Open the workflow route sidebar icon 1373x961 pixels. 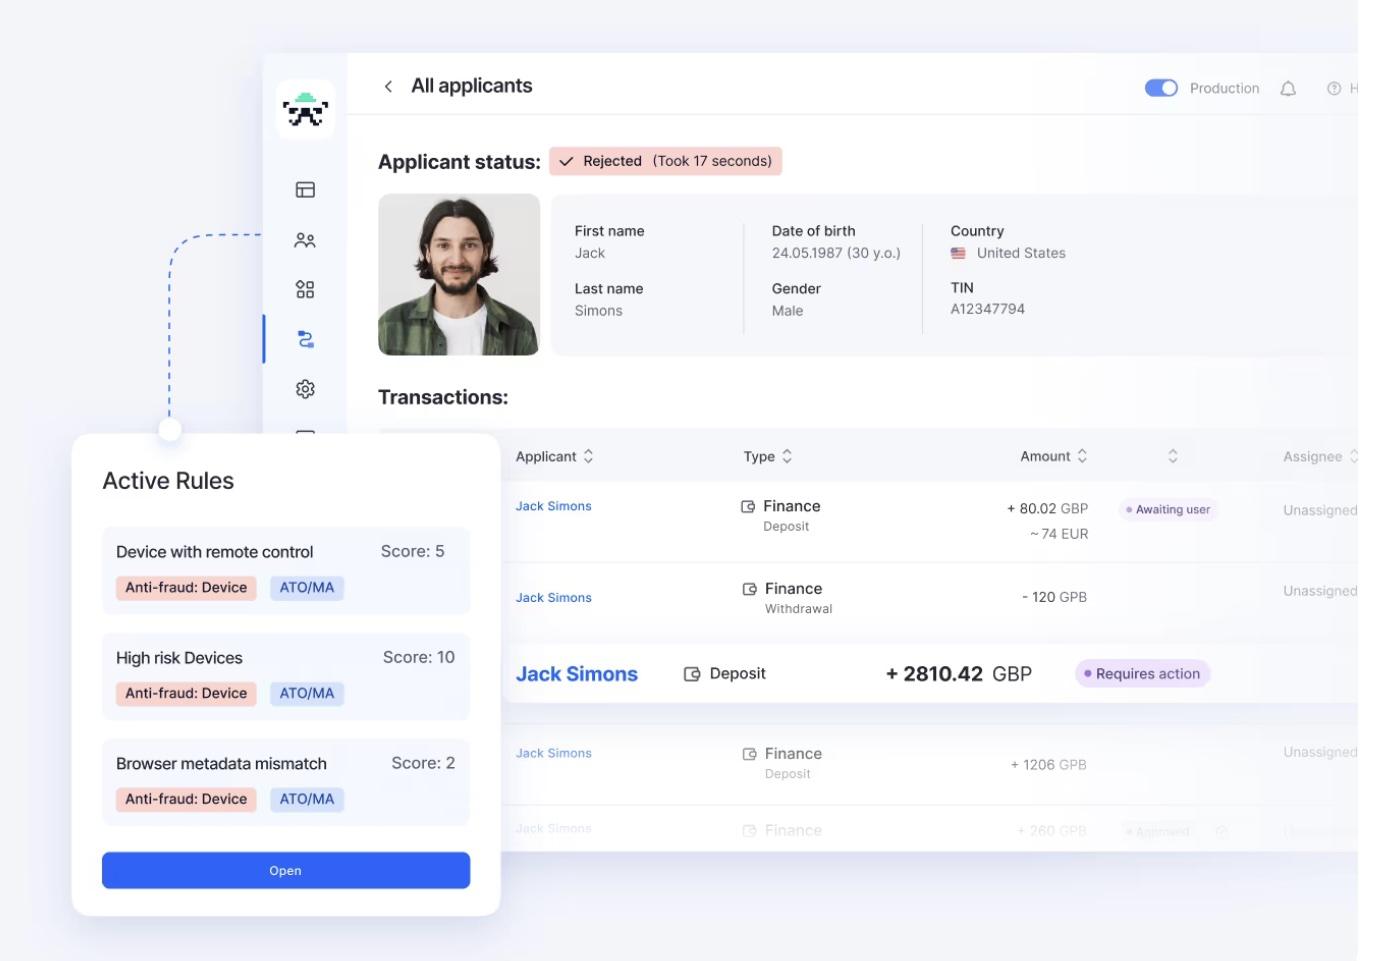pos(305,340)
